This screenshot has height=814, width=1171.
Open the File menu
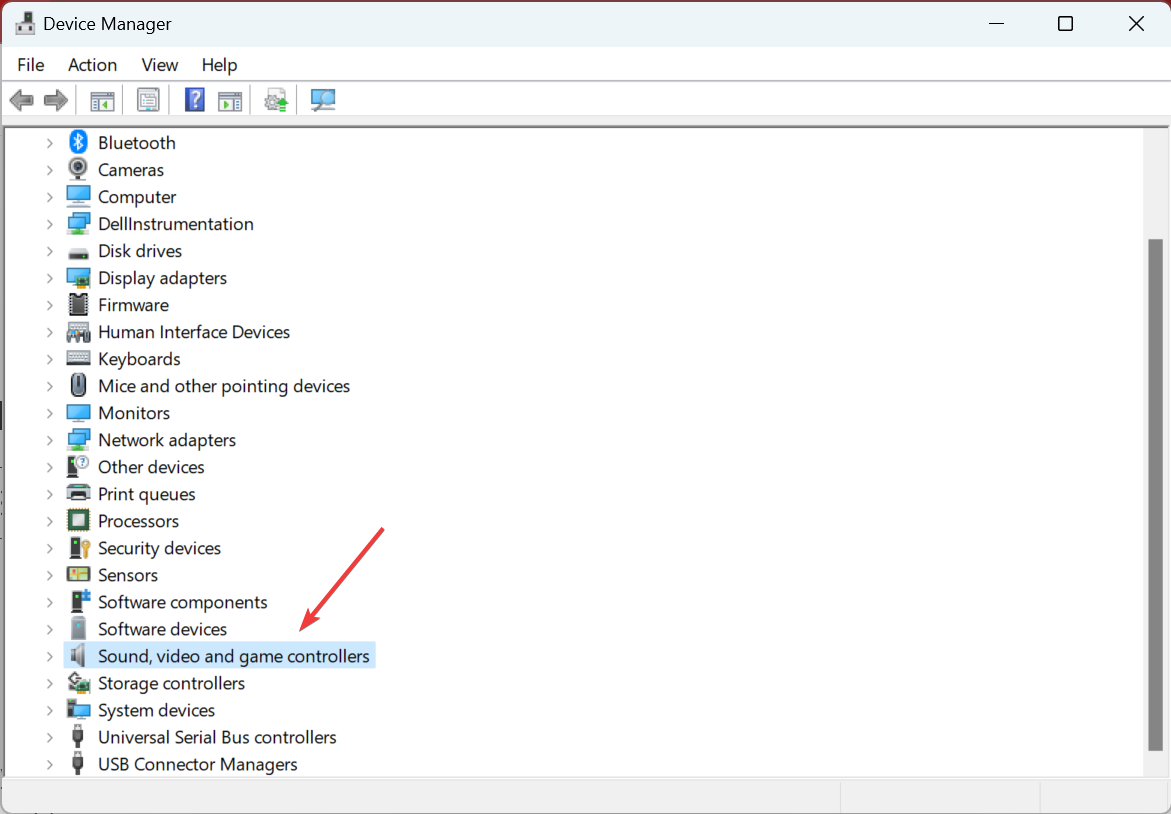pos(31,65)
